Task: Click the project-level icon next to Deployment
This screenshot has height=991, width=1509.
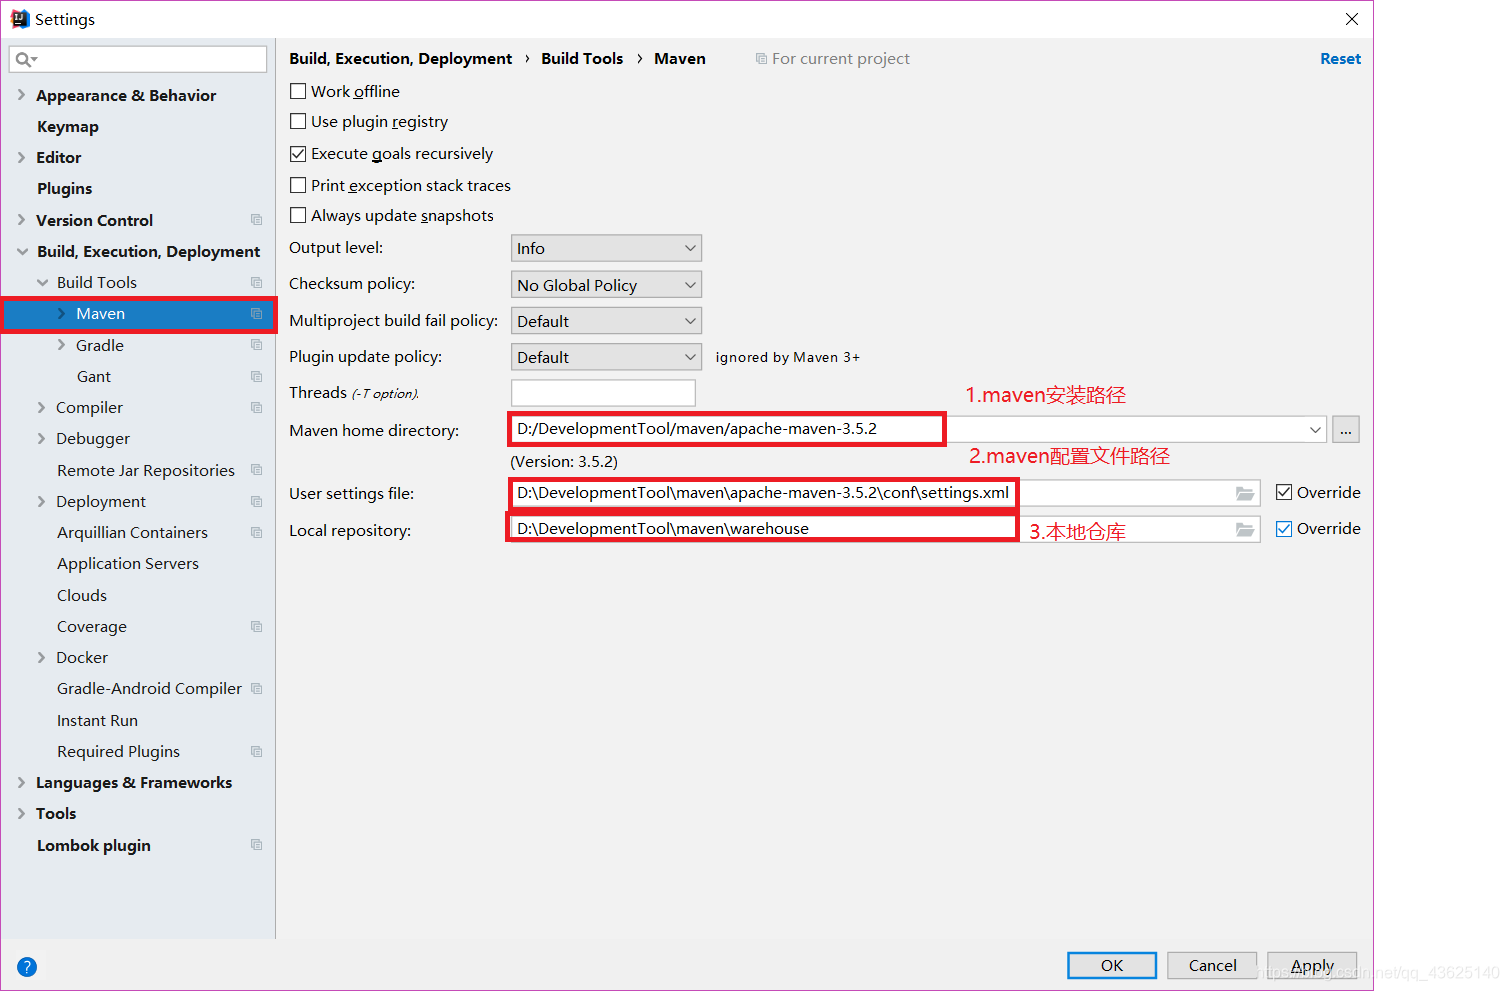Action: pyautogui.click(x=257, y=501)
